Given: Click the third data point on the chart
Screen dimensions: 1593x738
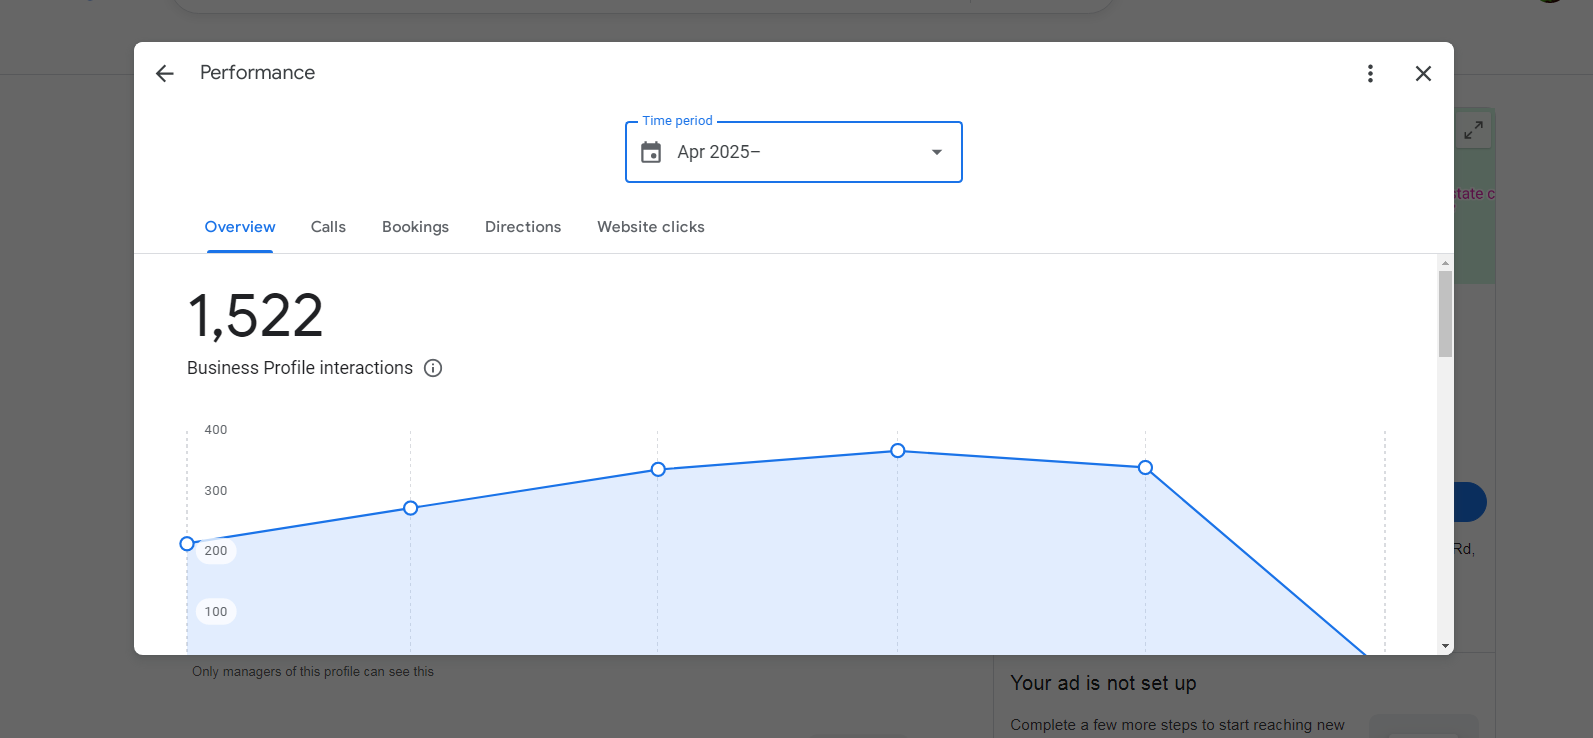Looking at the screenshot, I should coord(658,469).
